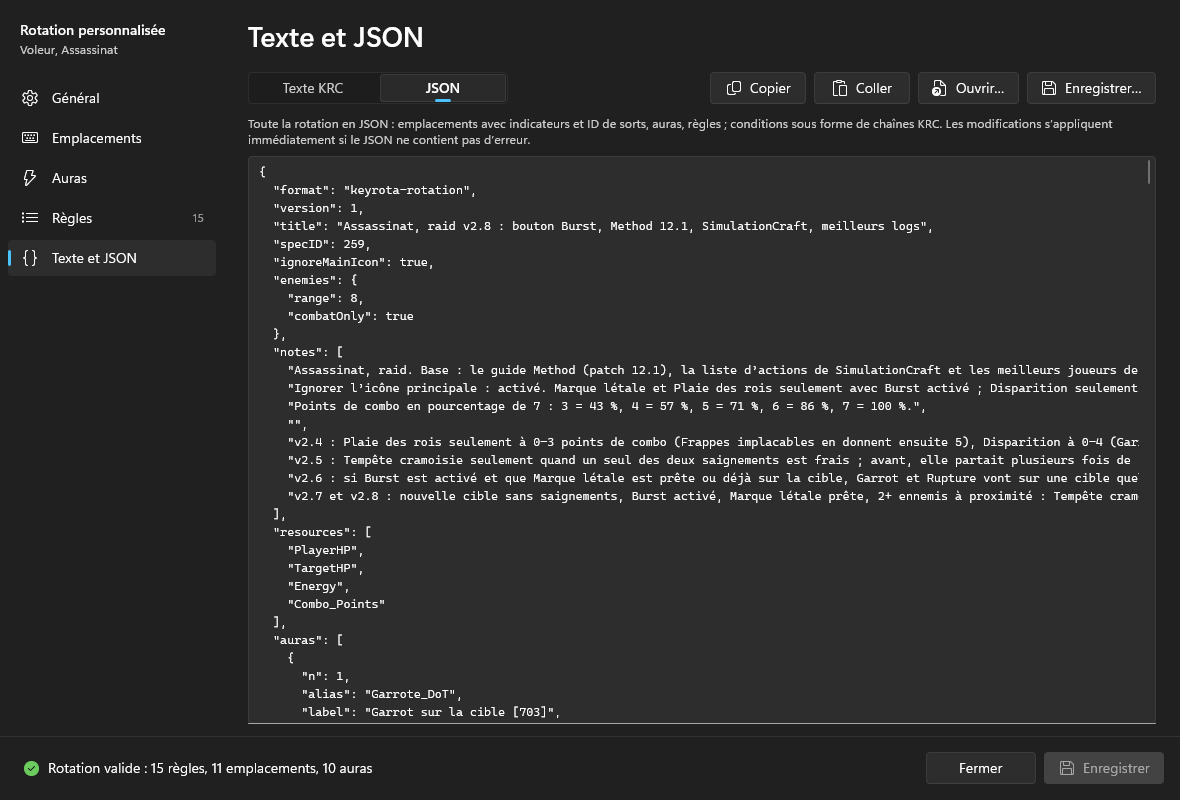
Task: Click the Fermer button
Action: click(x=981, y=768)
